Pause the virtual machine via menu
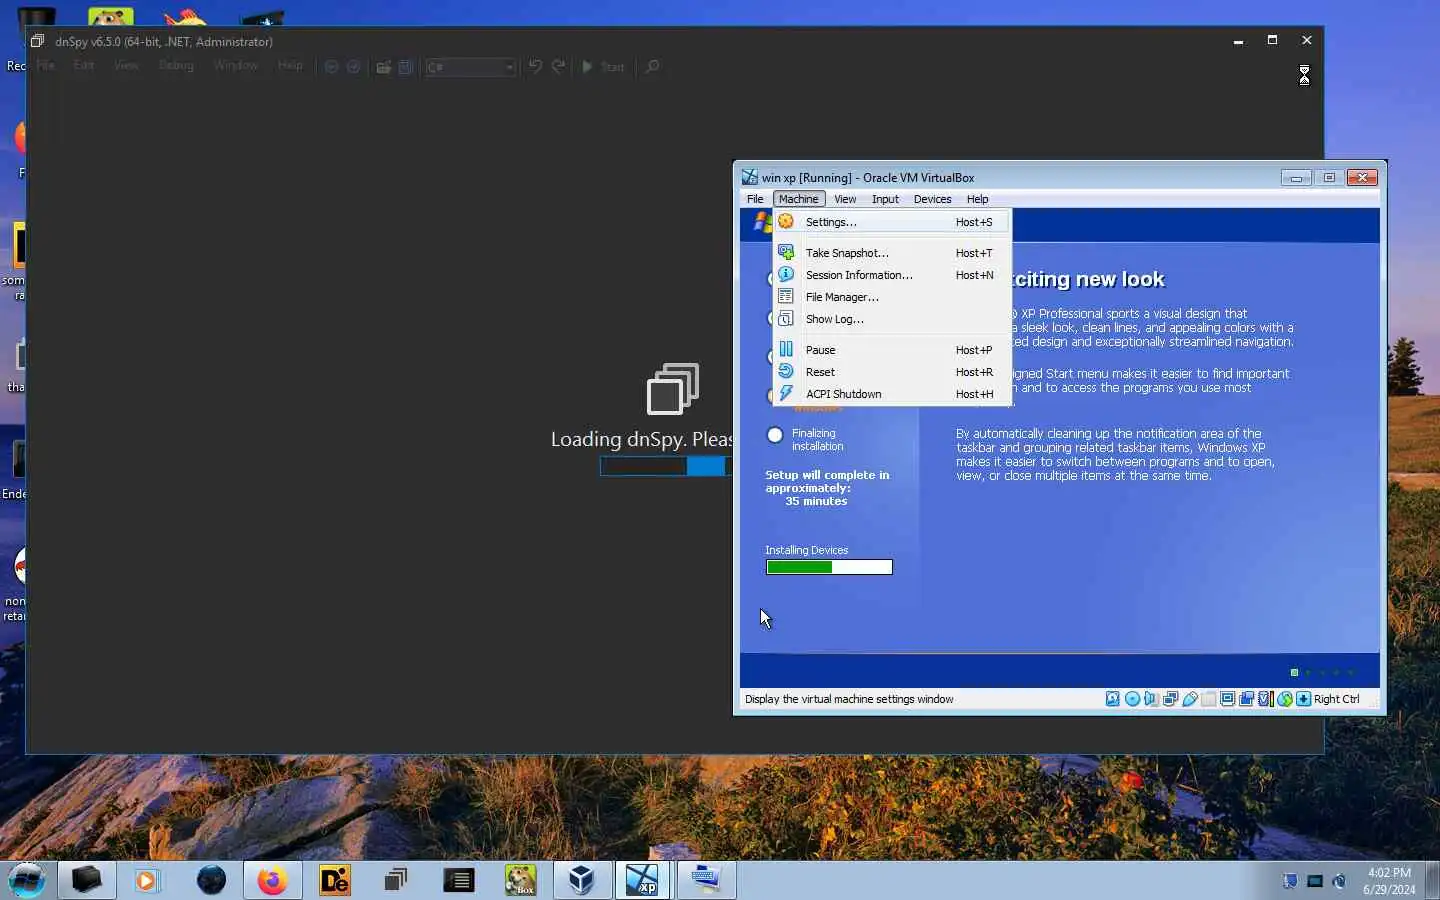This screenshot has height=900, width=1440. tap(892, 350)
